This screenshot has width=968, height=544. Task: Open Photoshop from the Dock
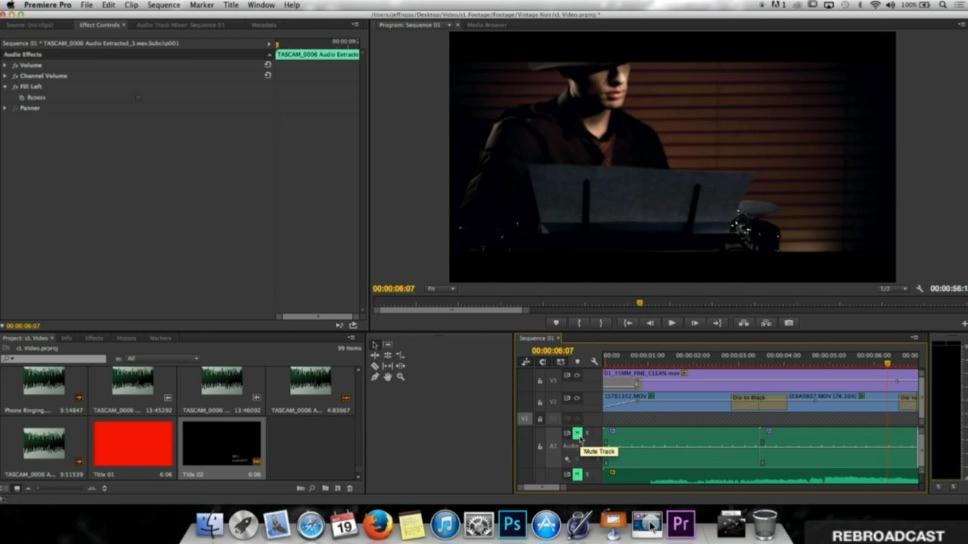[513, 523]
